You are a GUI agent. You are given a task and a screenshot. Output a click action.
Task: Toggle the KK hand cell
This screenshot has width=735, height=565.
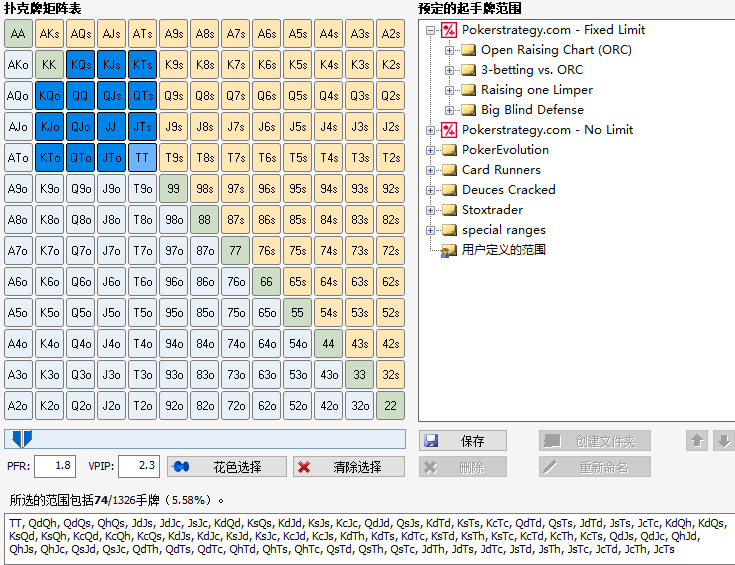[x=49, y=65]
